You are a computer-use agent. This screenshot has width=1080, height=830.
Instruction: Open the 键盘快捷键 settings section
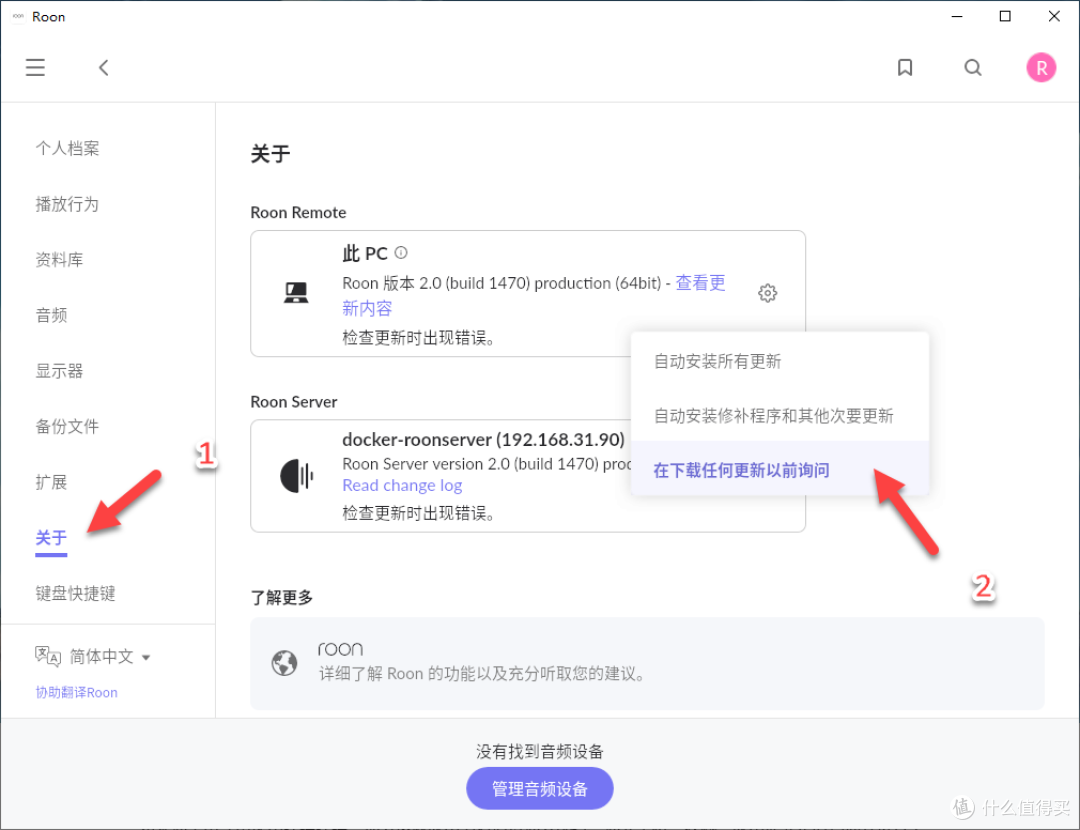pyautogui.click(x=75, y=592)
